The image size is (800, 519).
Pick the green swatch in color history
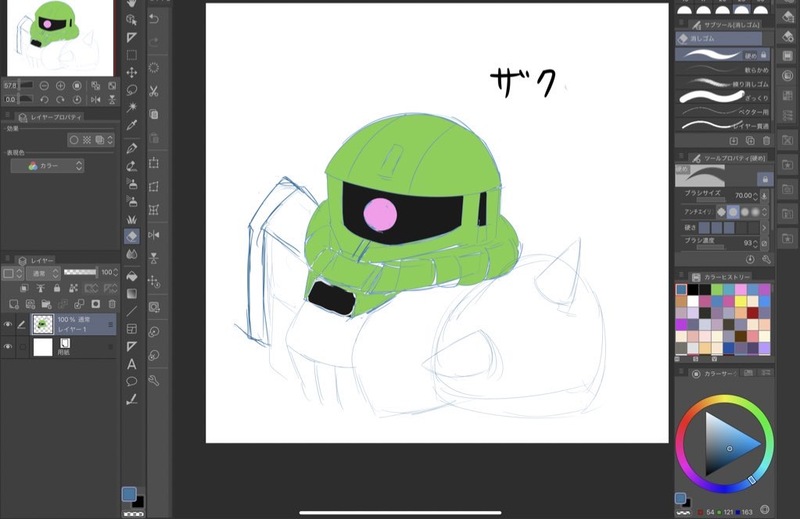[717, 290]
